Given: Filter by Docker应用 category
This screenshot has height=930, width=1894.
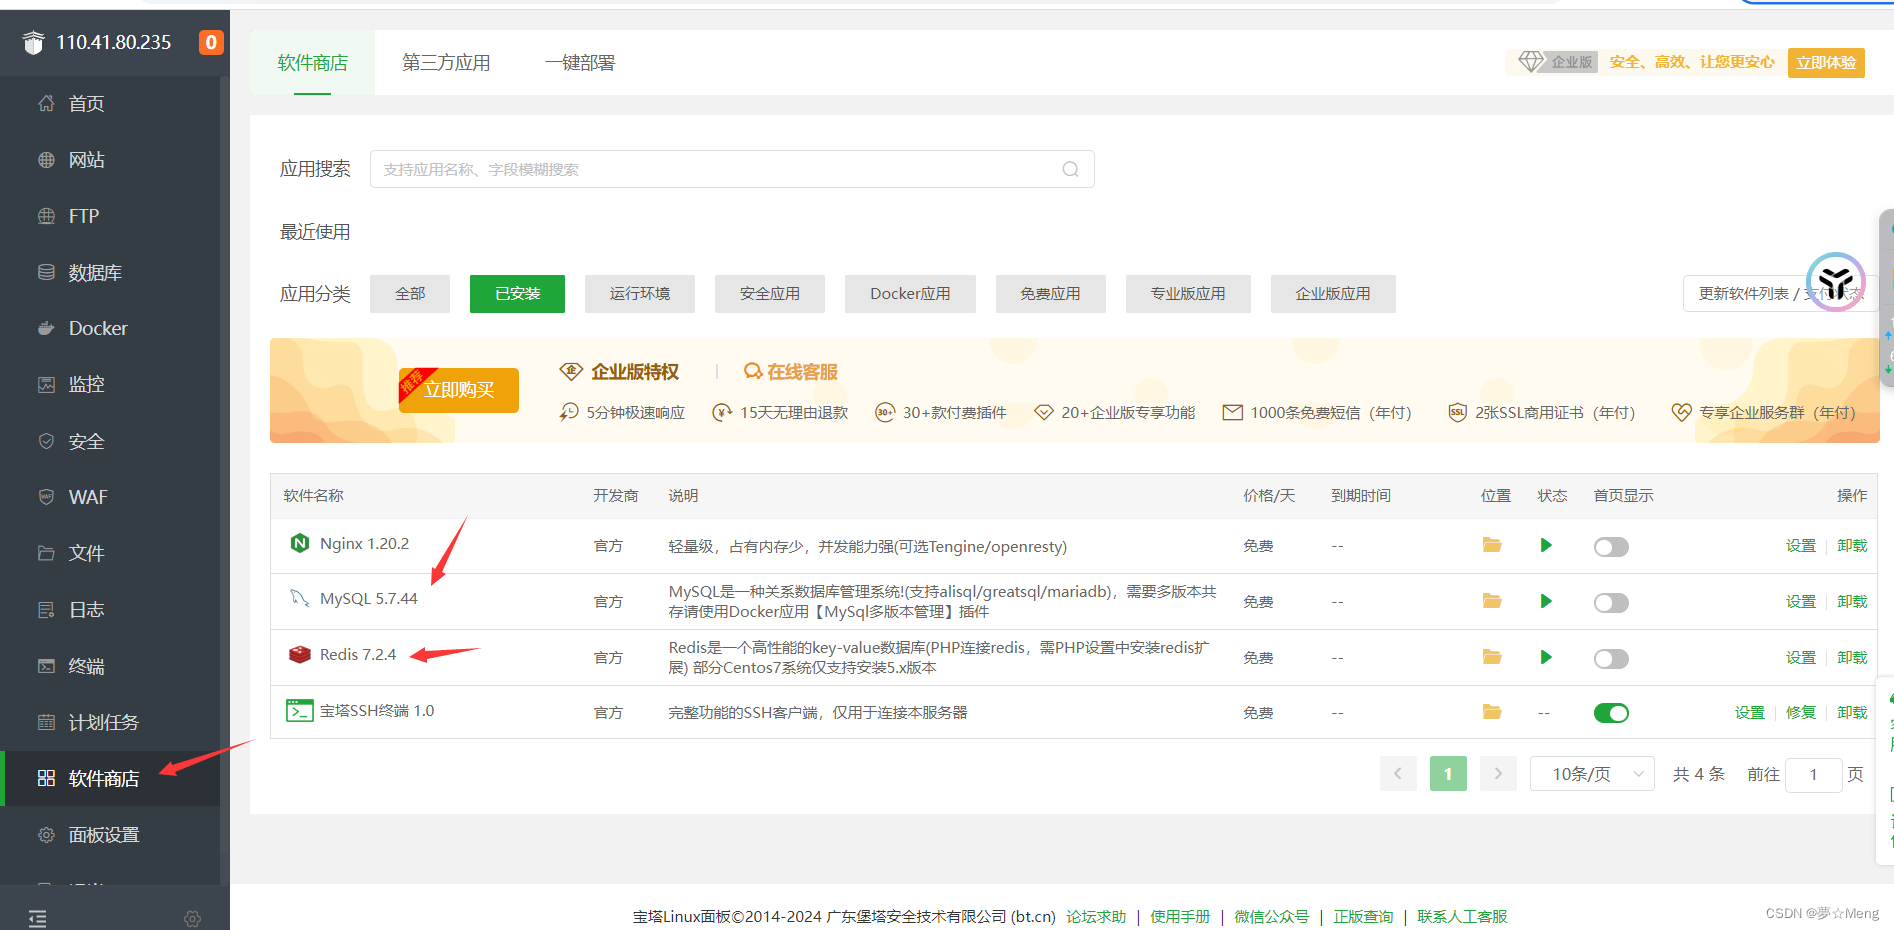Looking at the screenshot, I should tap(910, 294).
